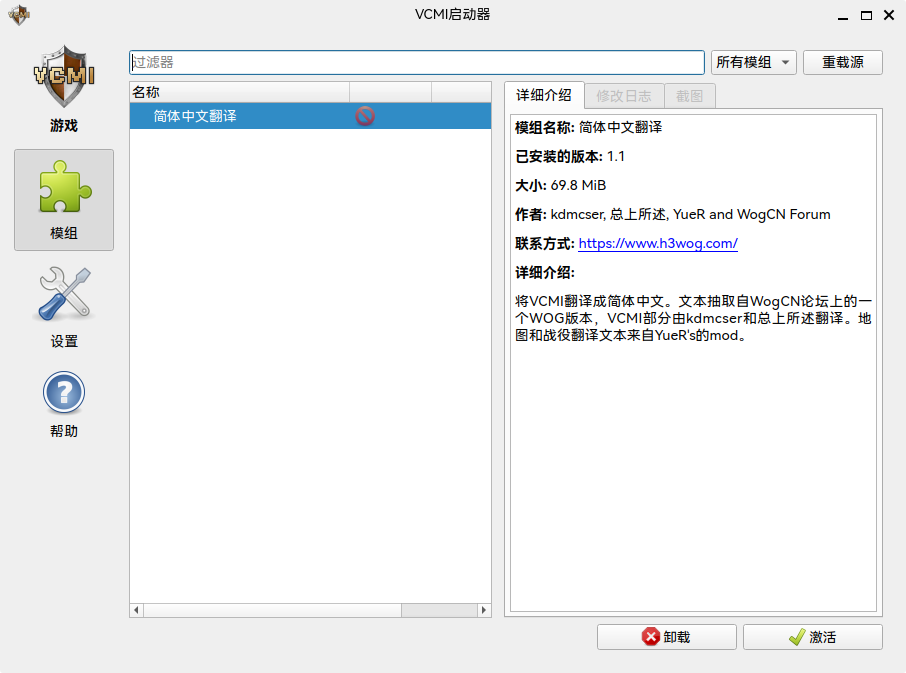
Task: Open the 所有模组 filter dropdown
Action: click(753, 62)
